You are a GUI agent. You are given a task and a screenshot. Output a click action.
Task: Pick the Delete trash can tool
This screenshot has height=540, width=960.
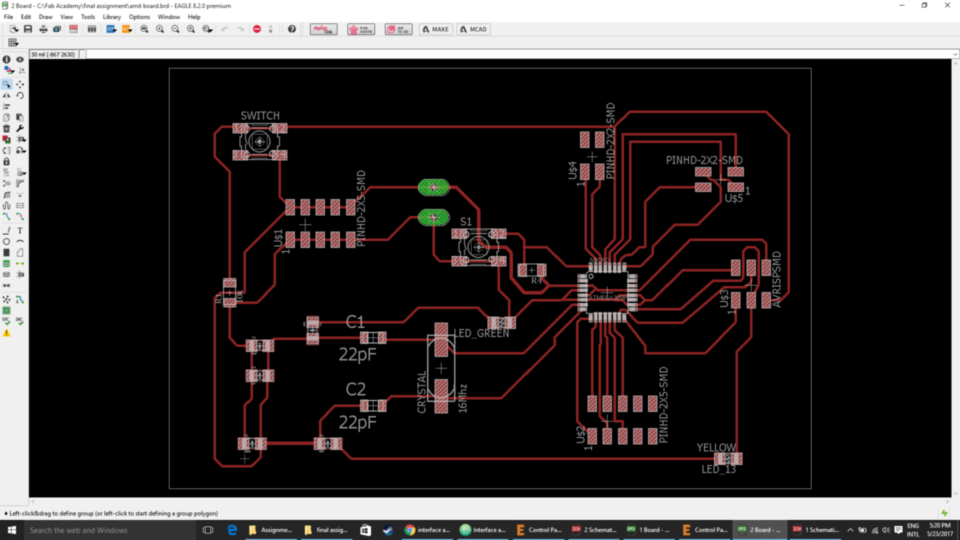[7, 129]
